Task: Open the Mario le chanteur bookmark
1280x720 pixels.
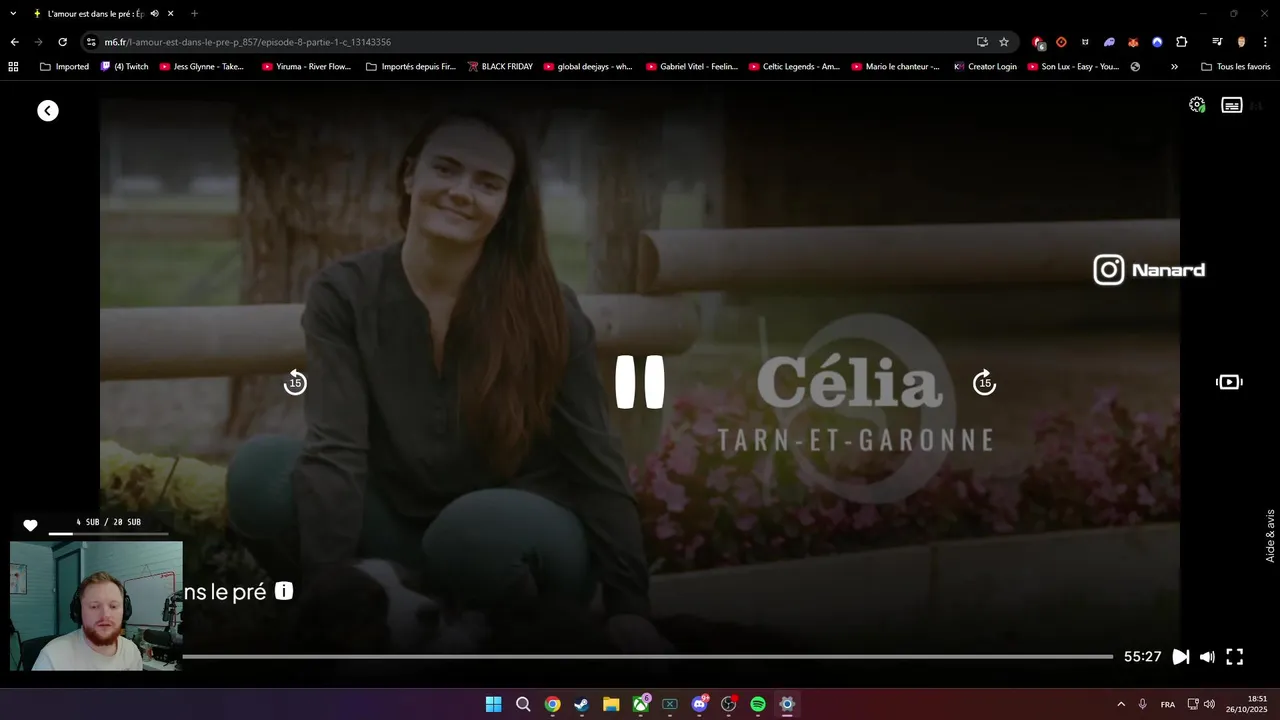Action: tap(896, 67)
